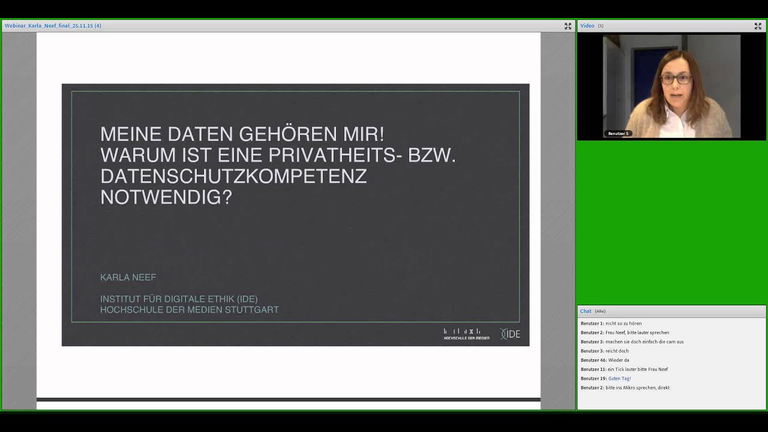Image resolution: width=768 pixels, height=432 pixels.
Task: Click message "ein Tick lauter bitte Frau Neef"
Action: (637, 369)
